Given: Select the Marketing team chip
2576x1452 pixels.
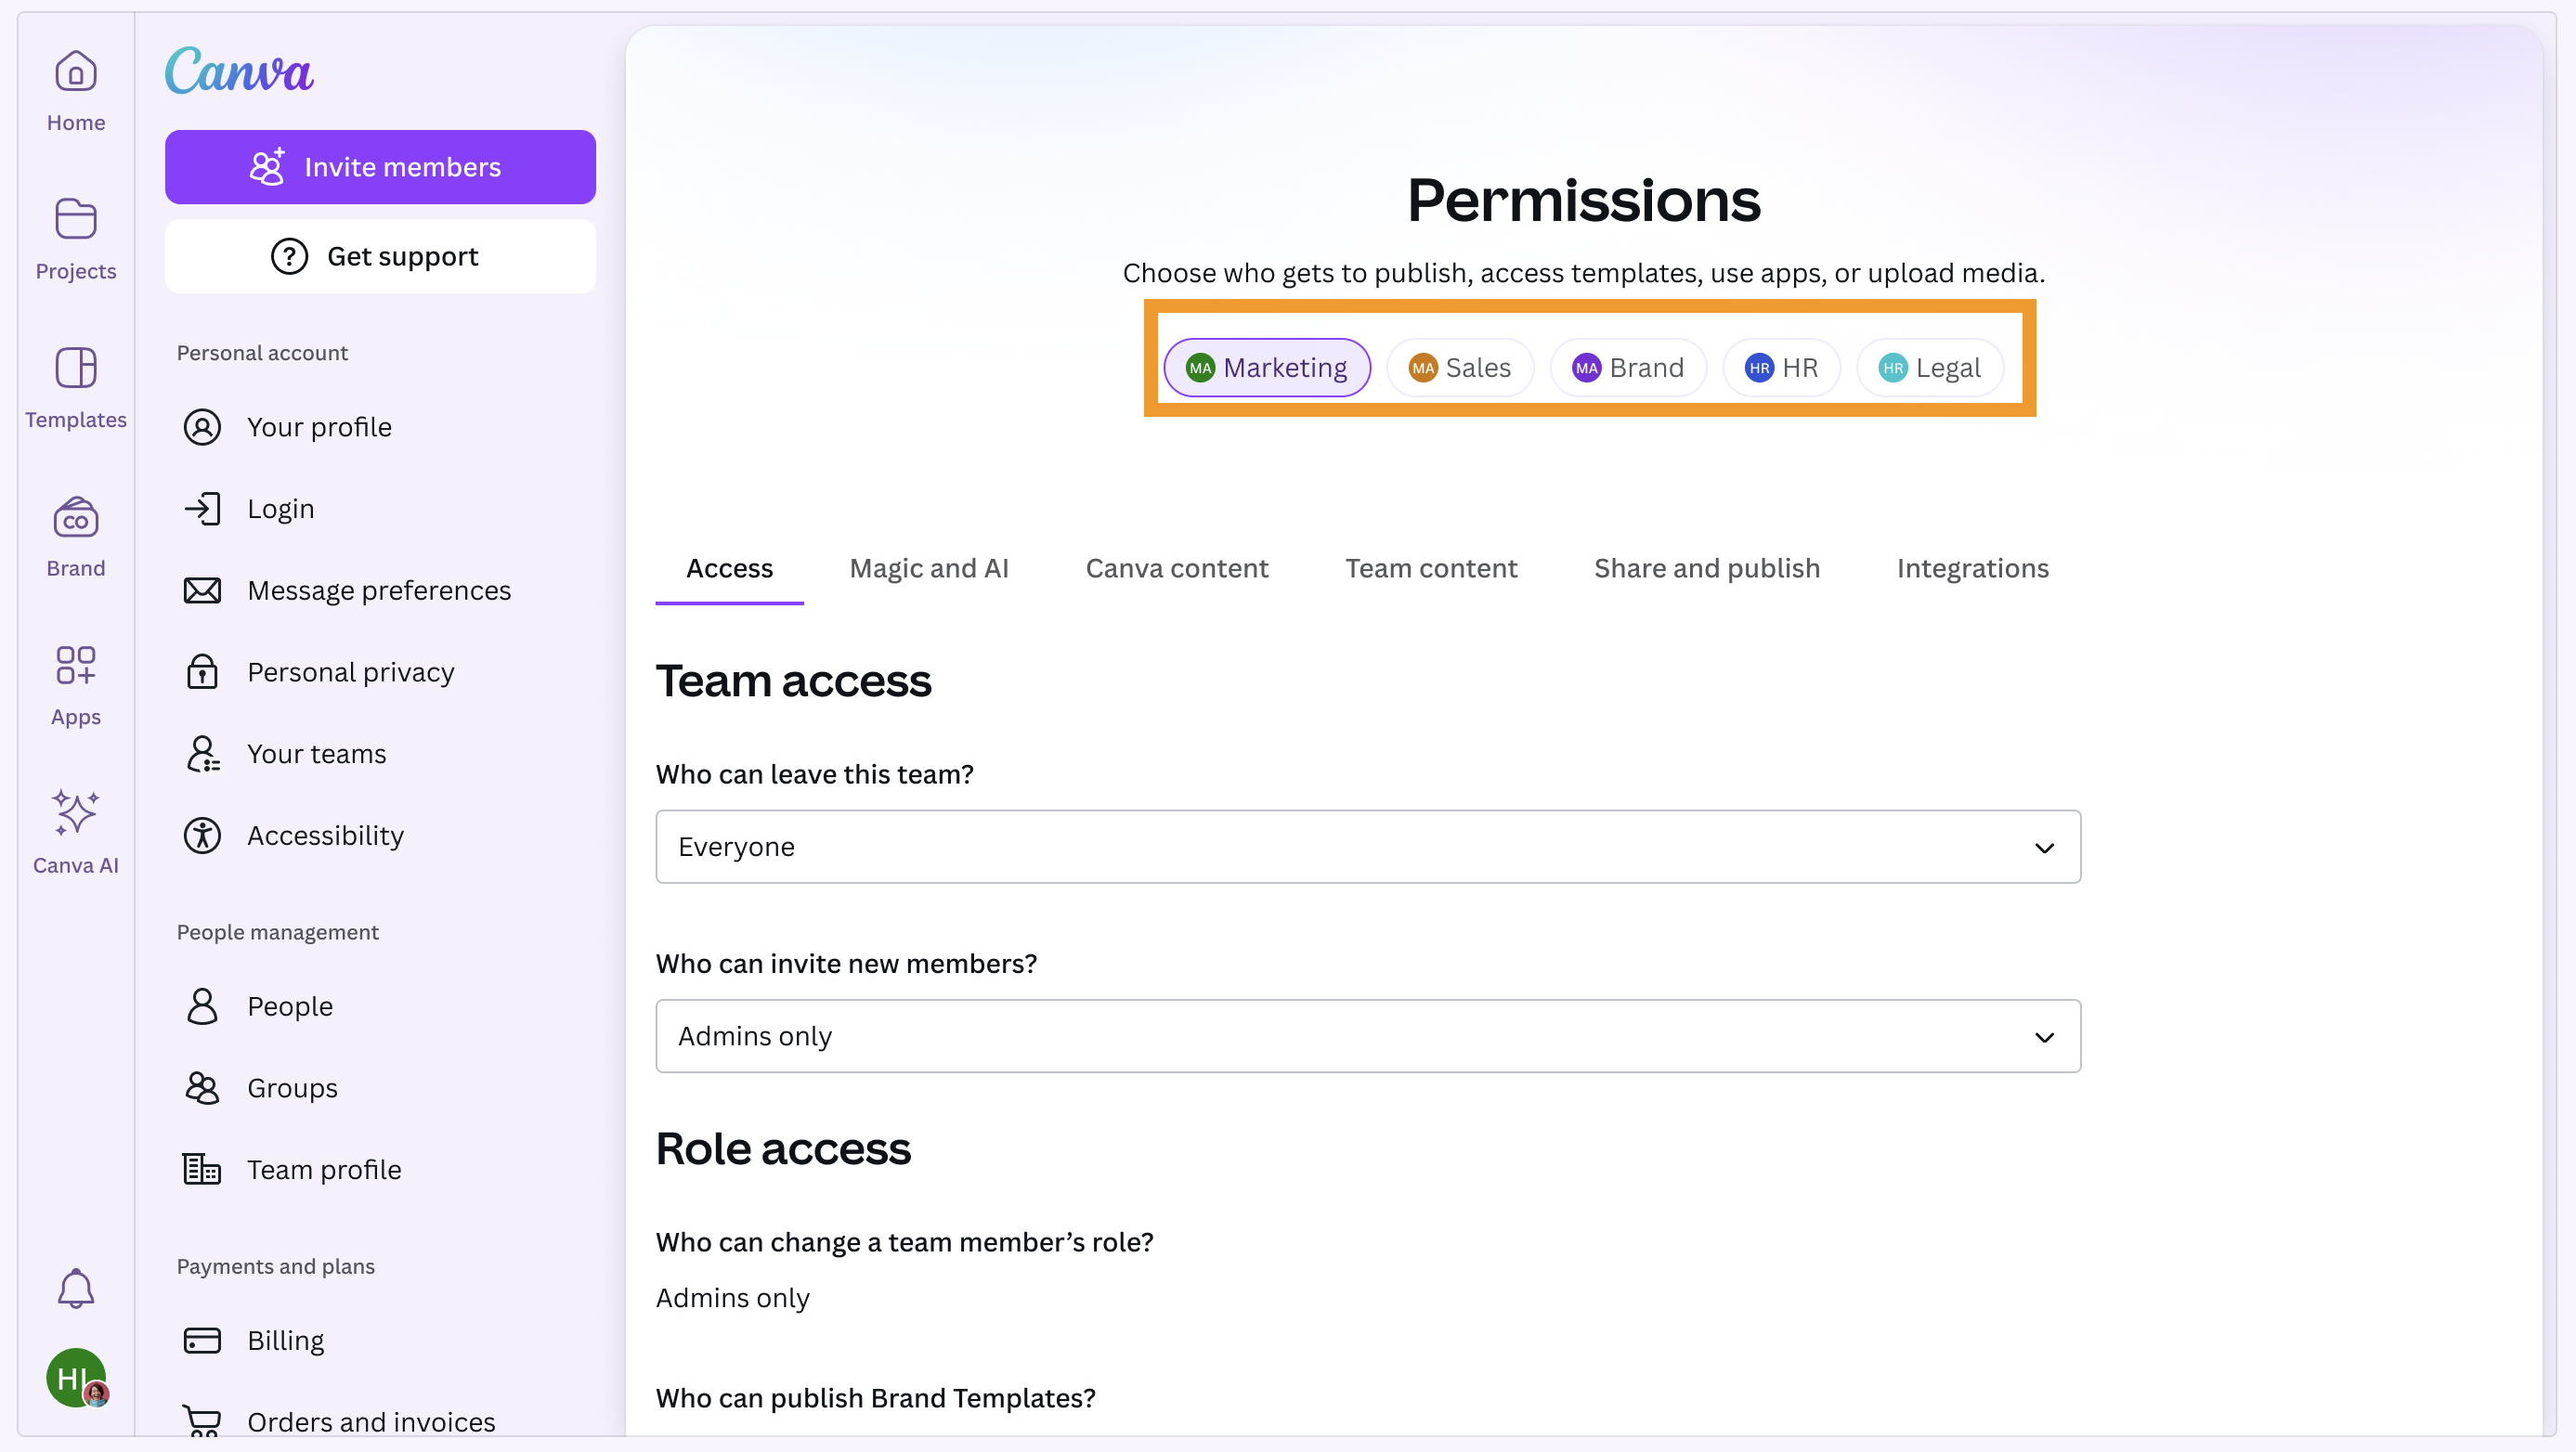Looking at the screenshot, I should tap(1266, 368).
